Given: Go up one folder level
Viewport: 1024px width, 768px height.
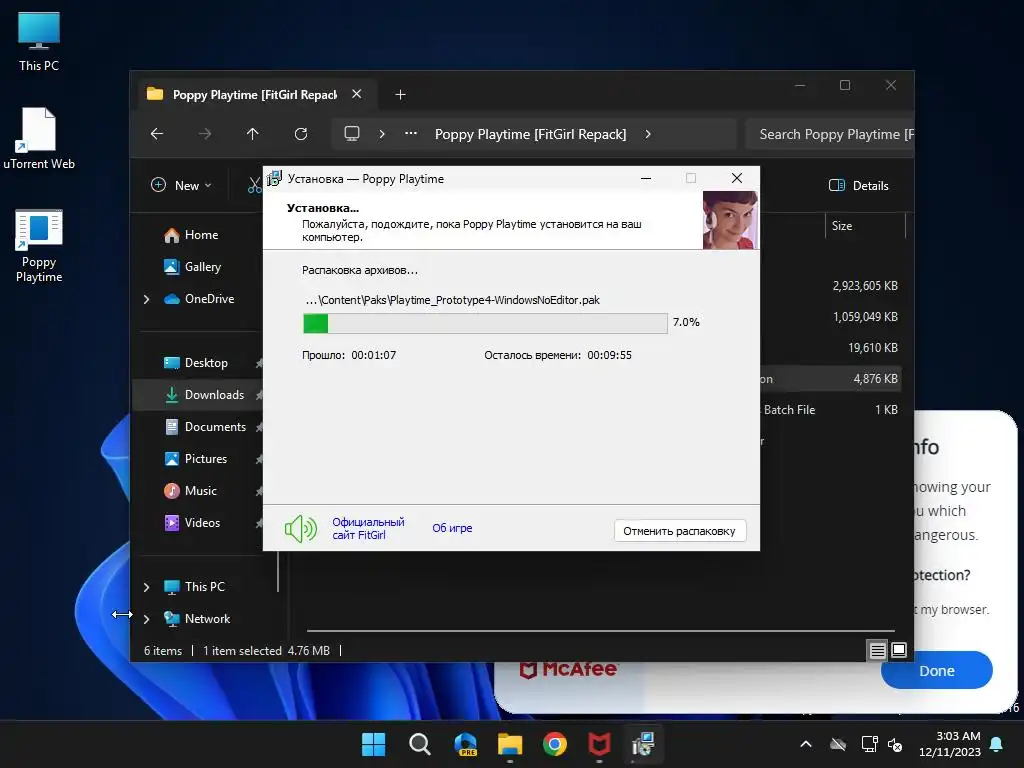Looking at the screenshot, I should (x=253, y=134).
